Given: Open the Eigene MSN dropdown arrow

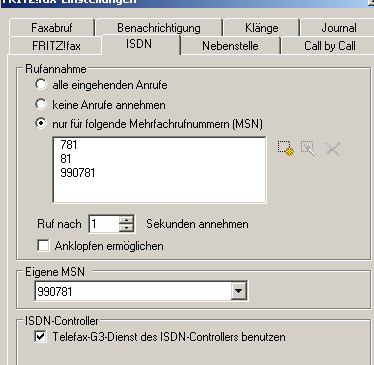Looking at the screenshot, I should point(238,291).
